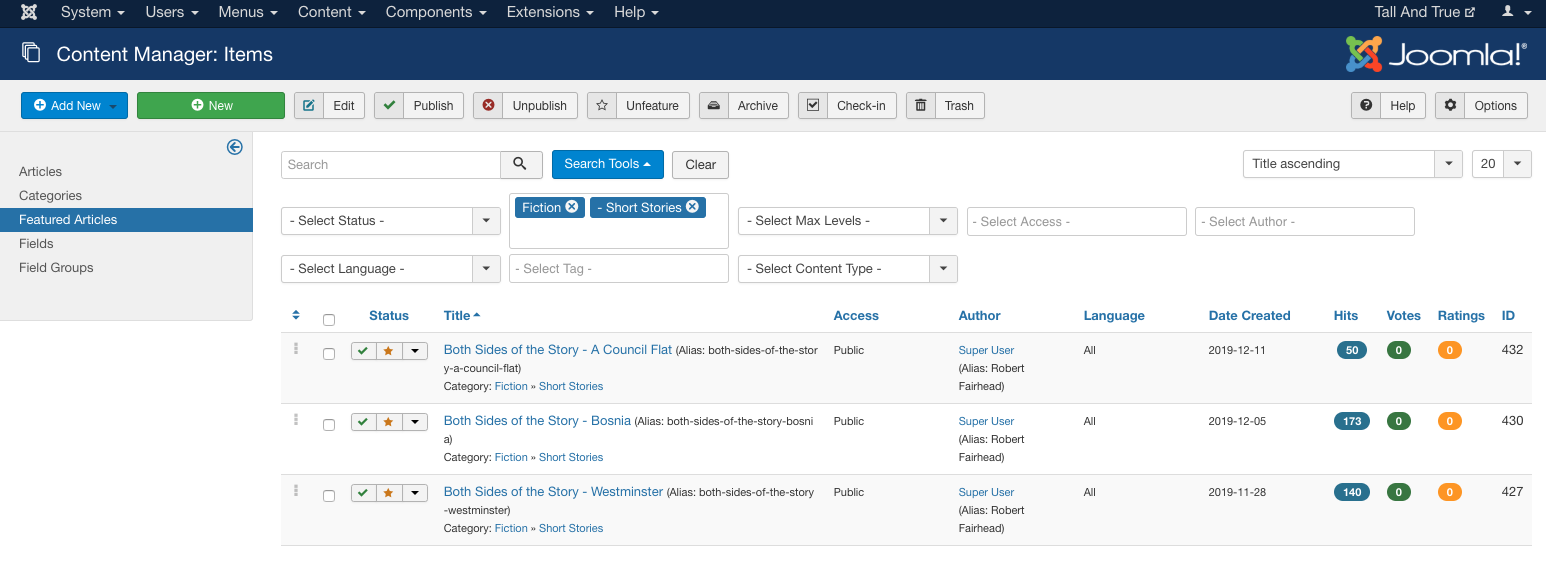1546x568 pixels.
Task: Open the Extensions menu
Action: click(550, 12)
